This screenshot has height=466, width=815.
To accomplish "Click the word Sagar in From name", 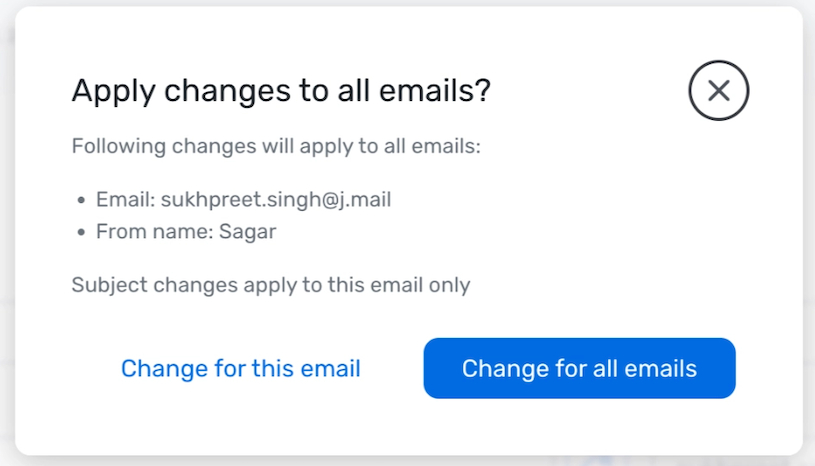I will click(x=247, y=232).
